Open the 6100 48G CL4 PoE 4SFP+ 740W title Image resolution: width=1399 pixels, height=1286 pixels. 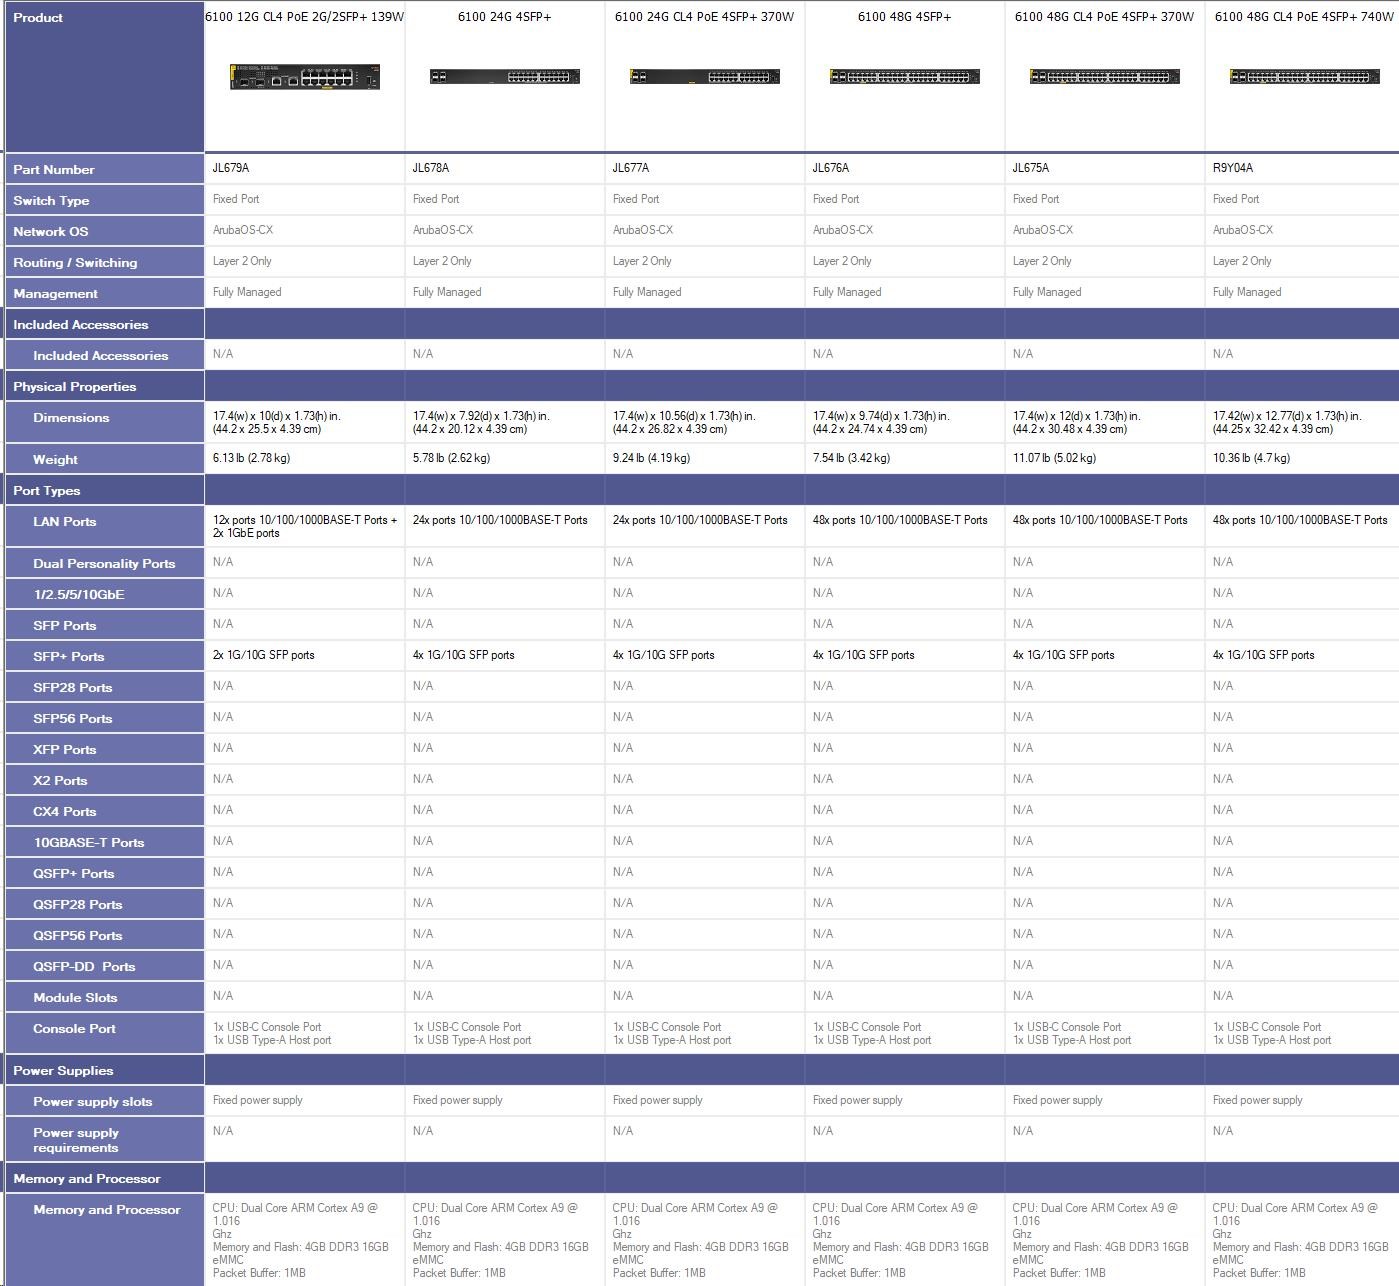tap(1304, 17)
